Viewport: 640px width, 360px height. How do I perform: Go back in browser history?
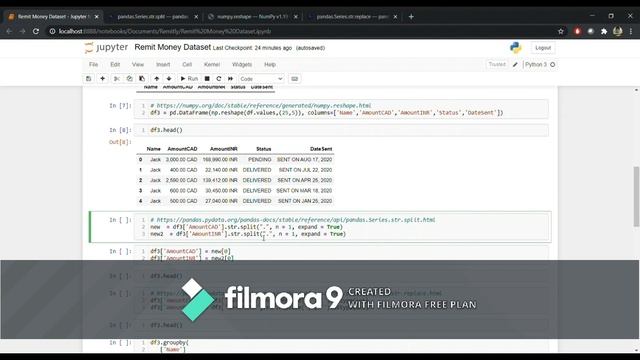pyautogui.click(x=9, y=31)
